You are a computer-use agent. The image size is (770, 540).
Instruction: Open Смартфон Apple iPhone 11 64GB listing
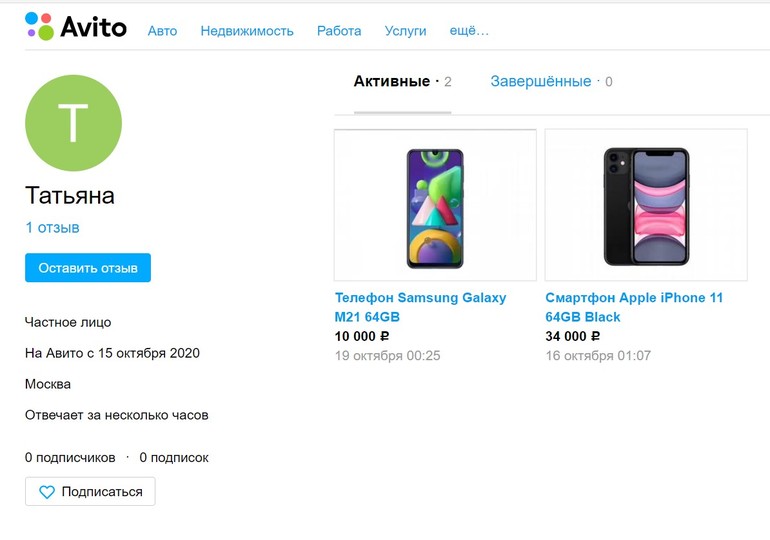634,307
